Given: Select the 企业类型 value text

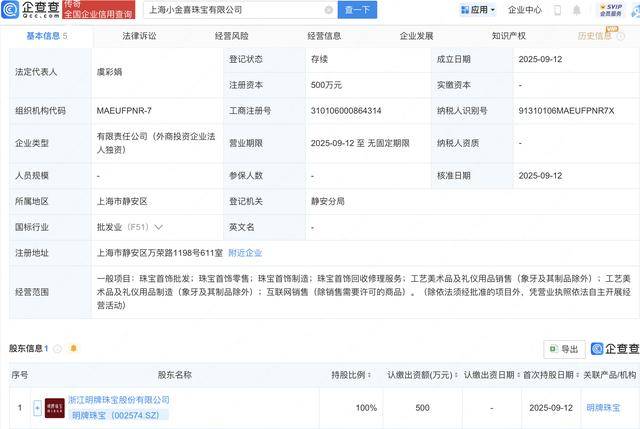Looking at the screenshot, I should click(156, 143).
